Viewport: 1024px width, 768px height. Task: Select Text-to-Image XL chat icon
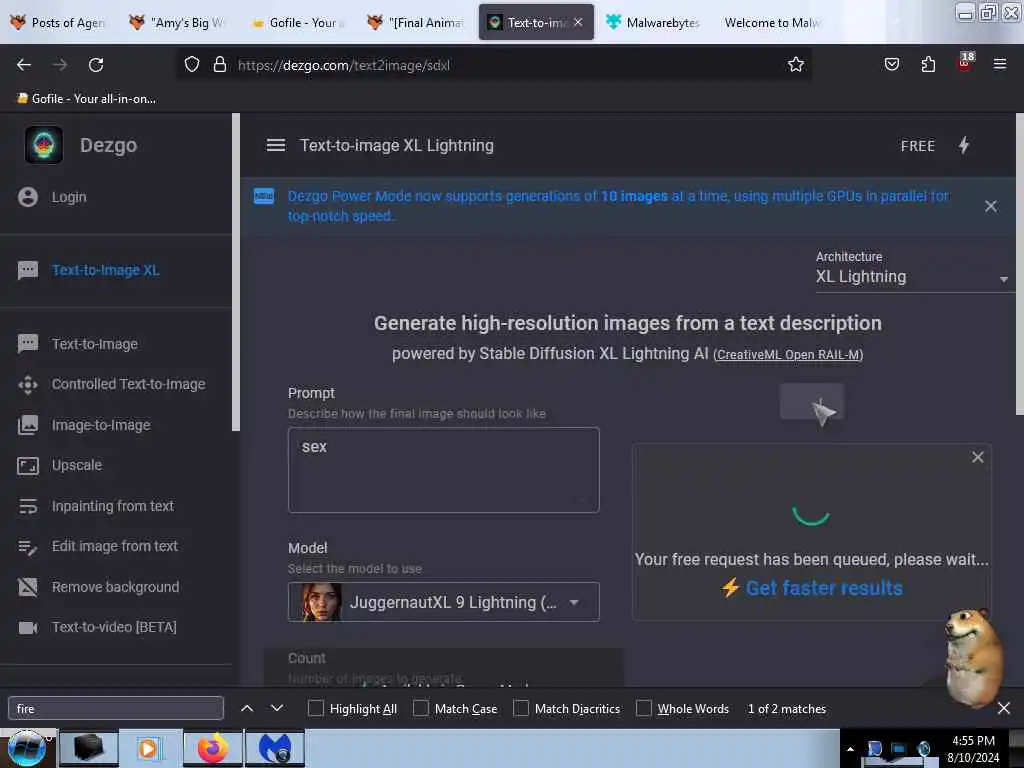point(28,270)
